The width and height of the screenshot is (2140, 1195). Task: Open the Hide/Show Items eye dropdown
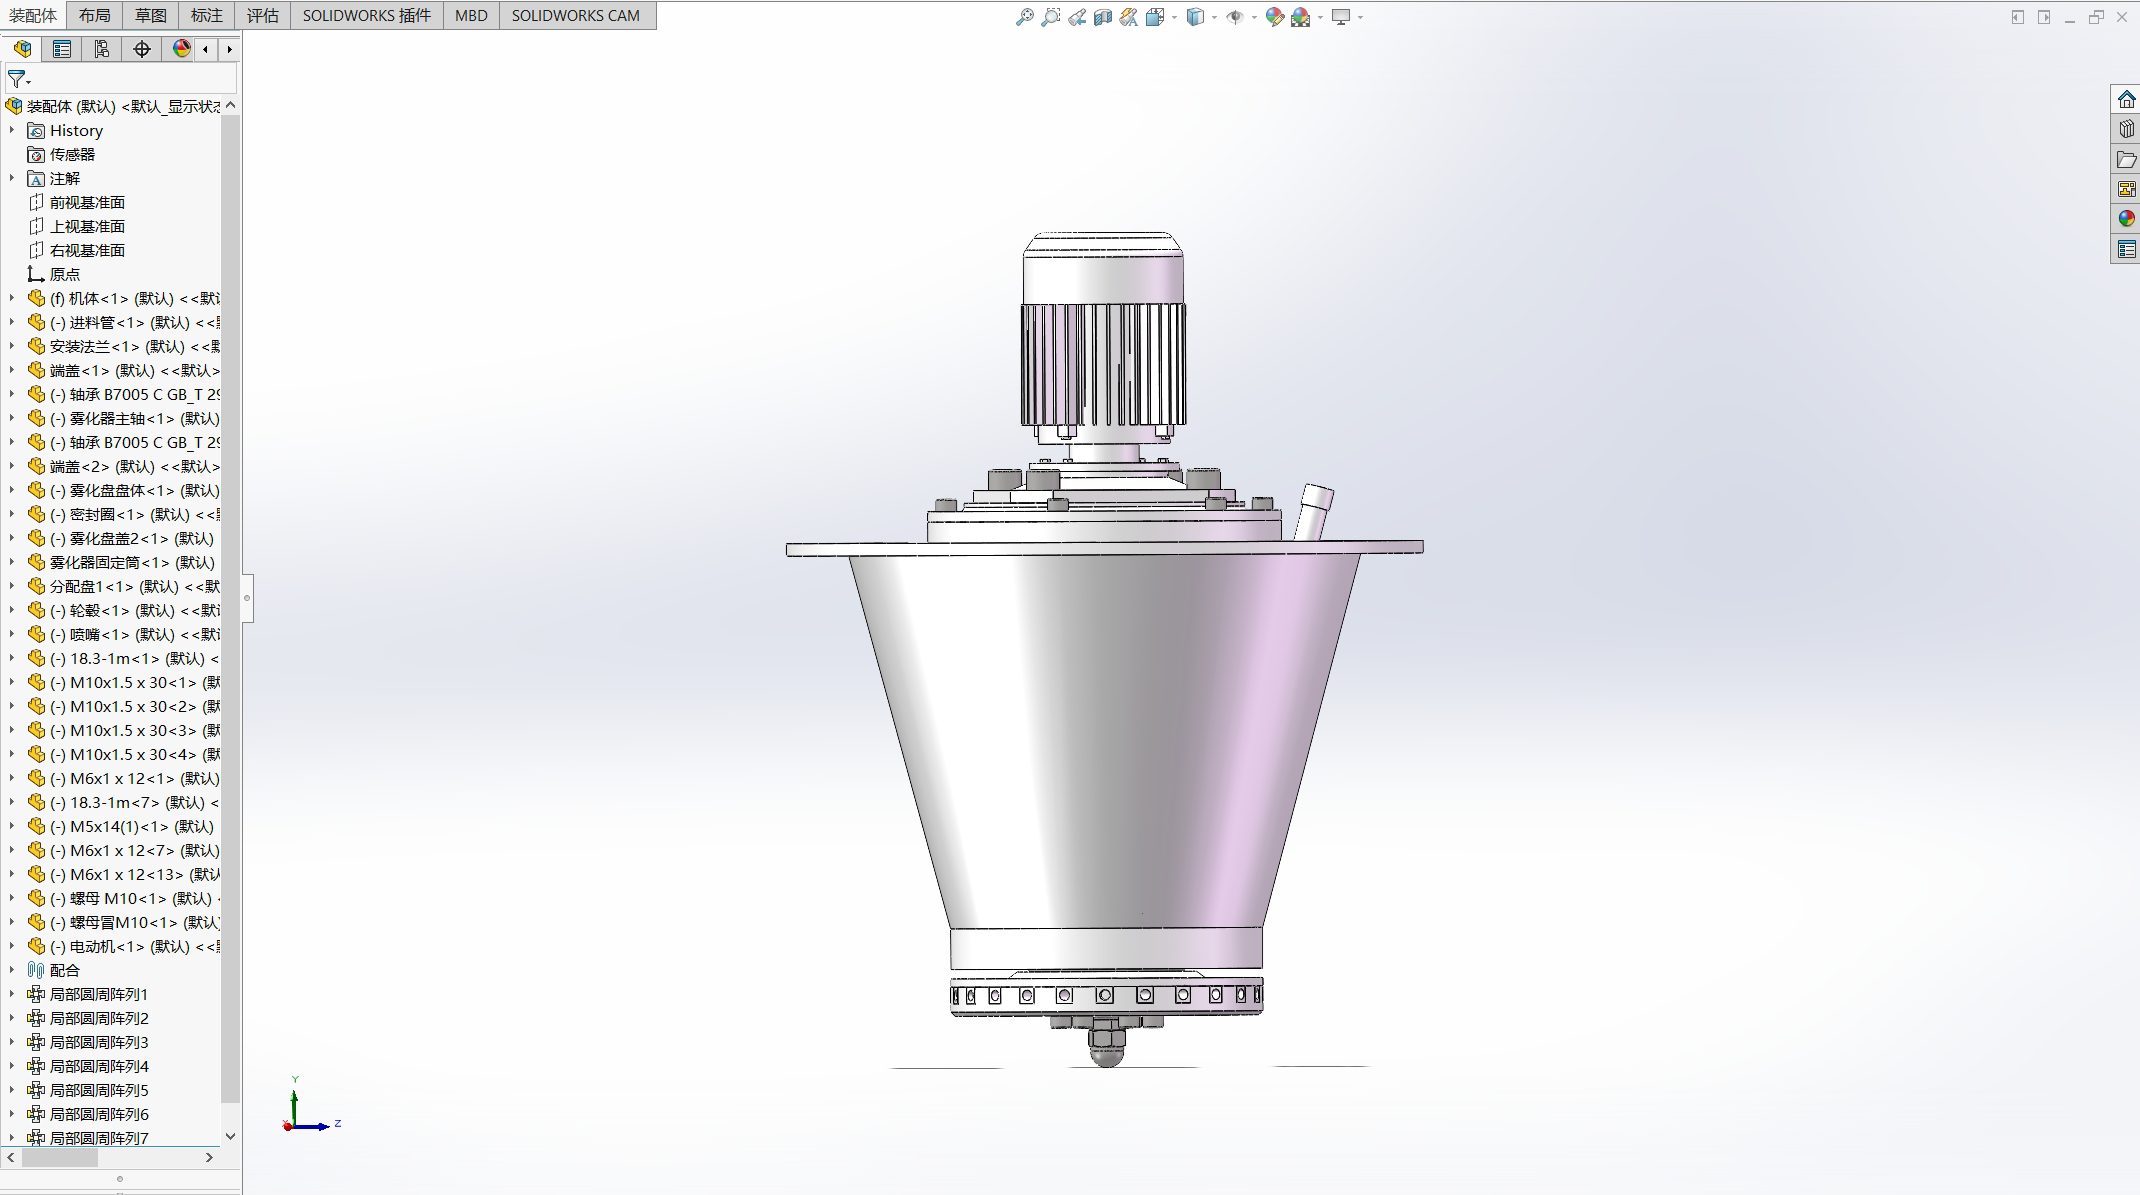click(x=1254, y=17)
